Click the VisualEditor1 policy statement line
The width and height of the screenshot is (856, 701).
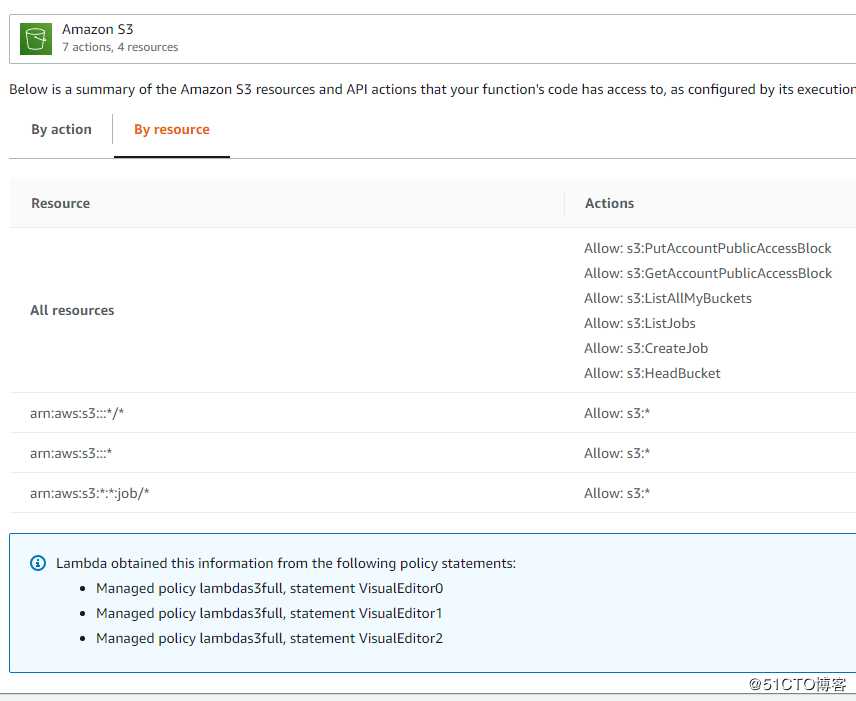tap(269, 614)
